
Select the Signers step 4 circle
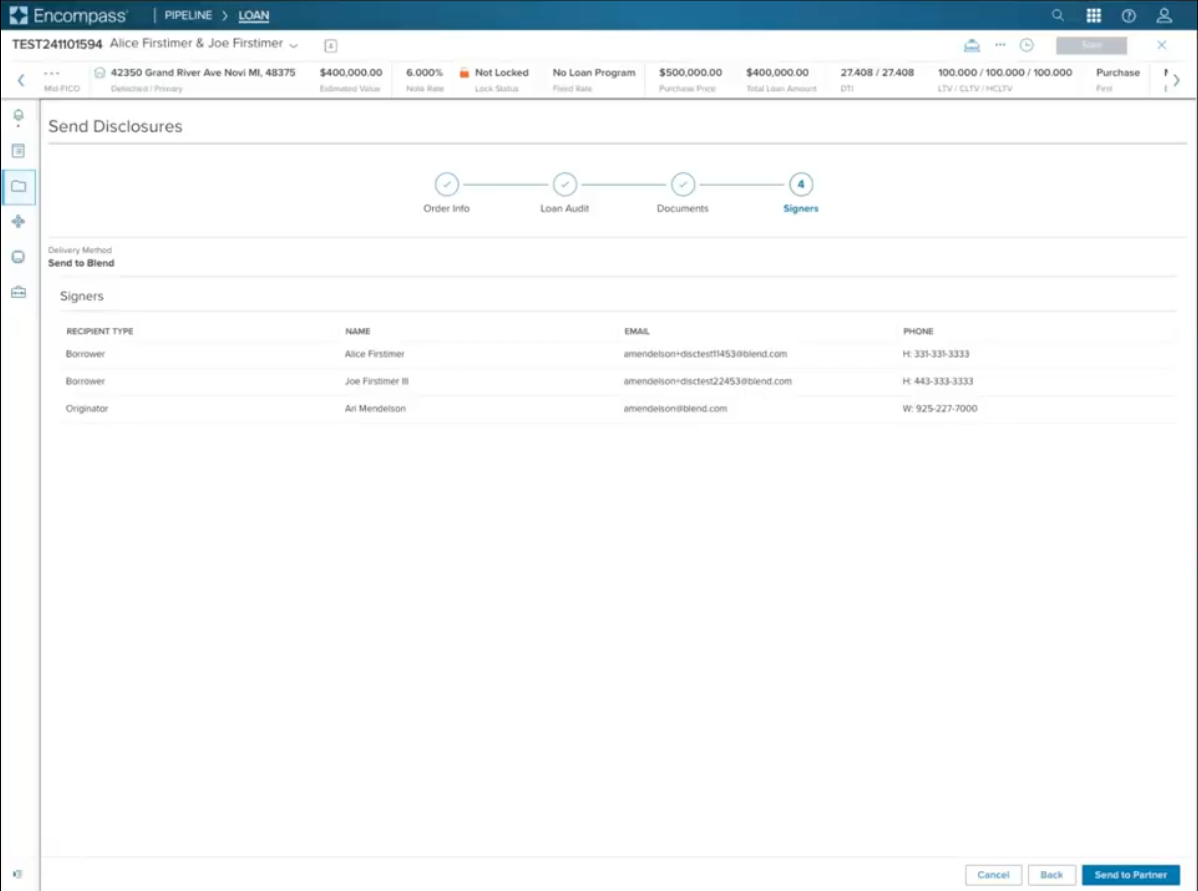(x=801, y=184)
